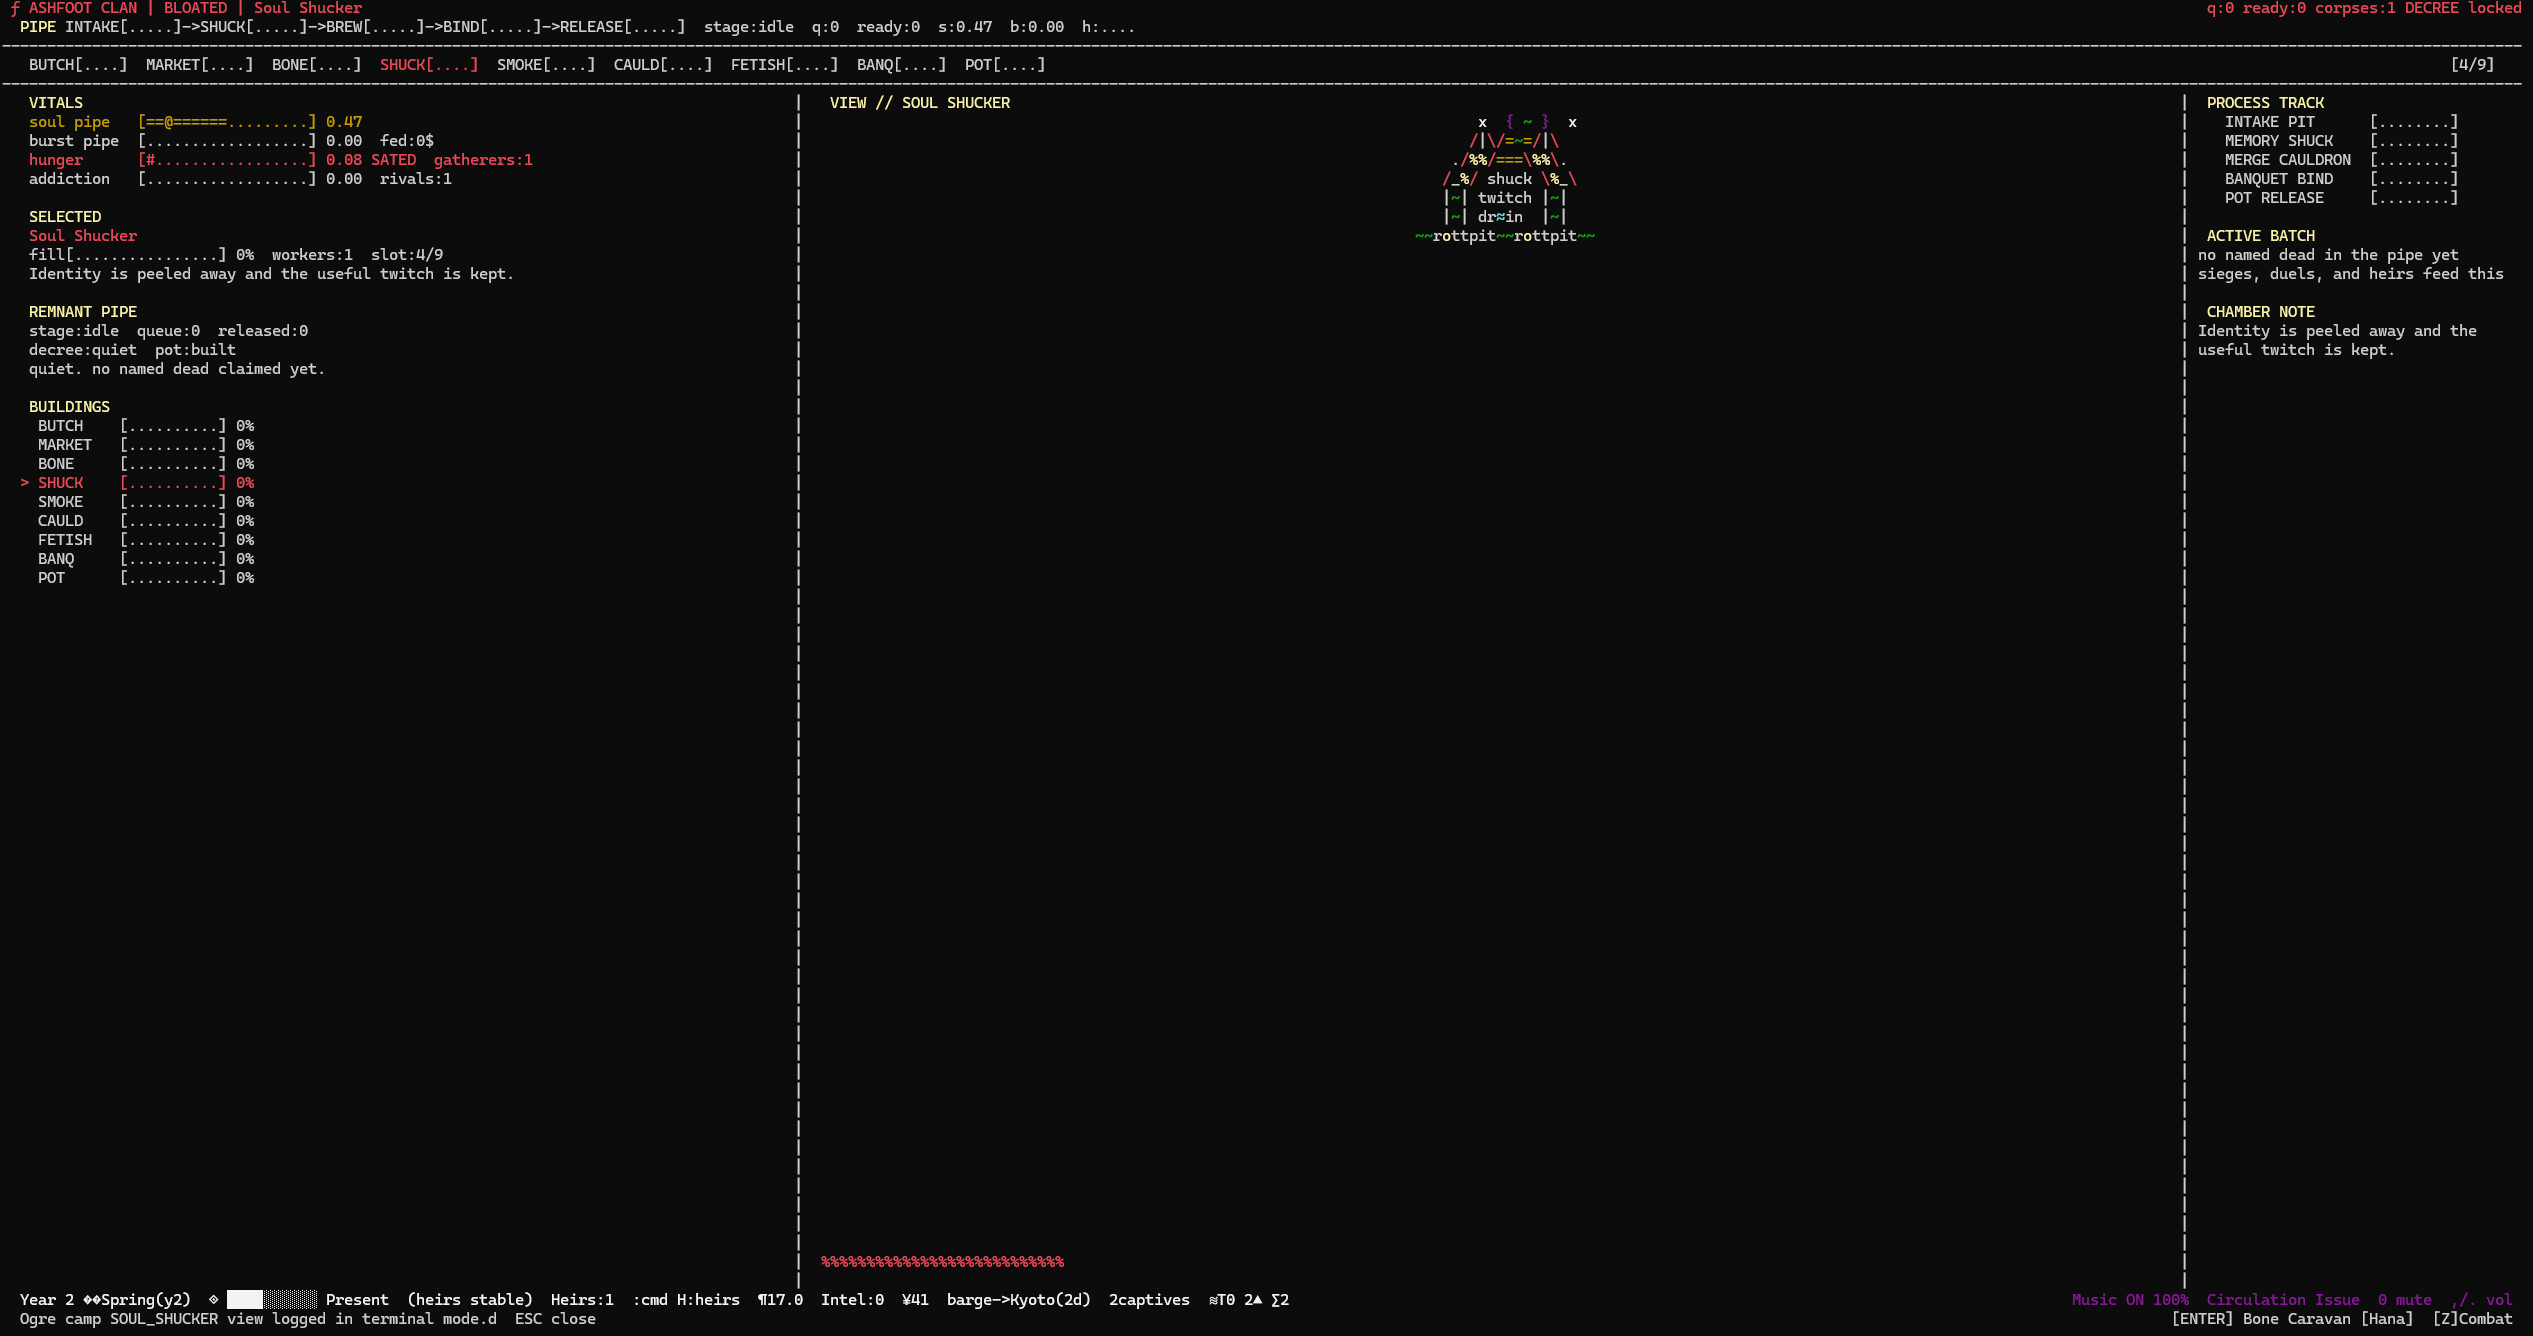Click the Soul Shucker ASCII art icon
This screenshot has height=1336, width=2533.
[1505, 179]
